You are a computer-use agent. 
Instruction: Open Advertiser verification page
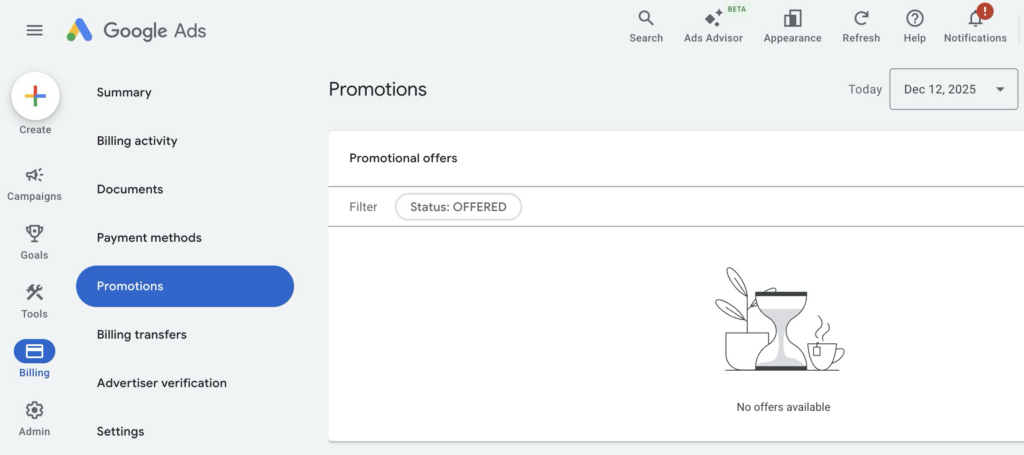point(162,383)
